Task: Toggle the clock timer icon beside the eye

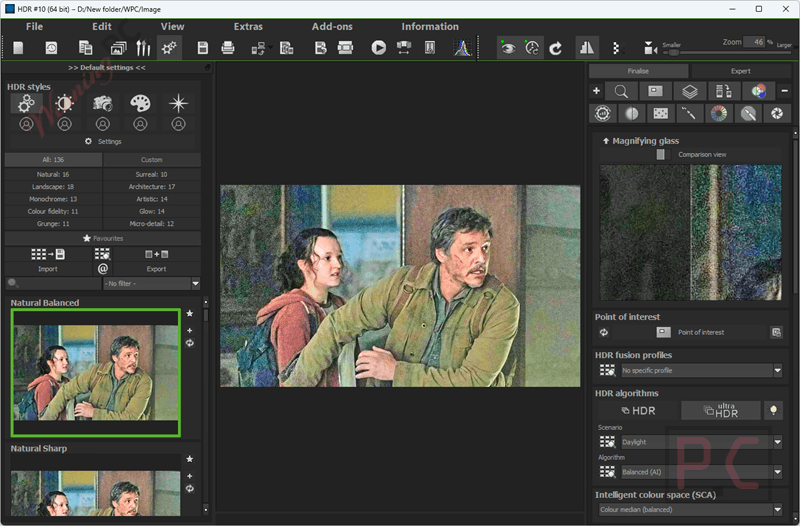Action: (532, 48)
